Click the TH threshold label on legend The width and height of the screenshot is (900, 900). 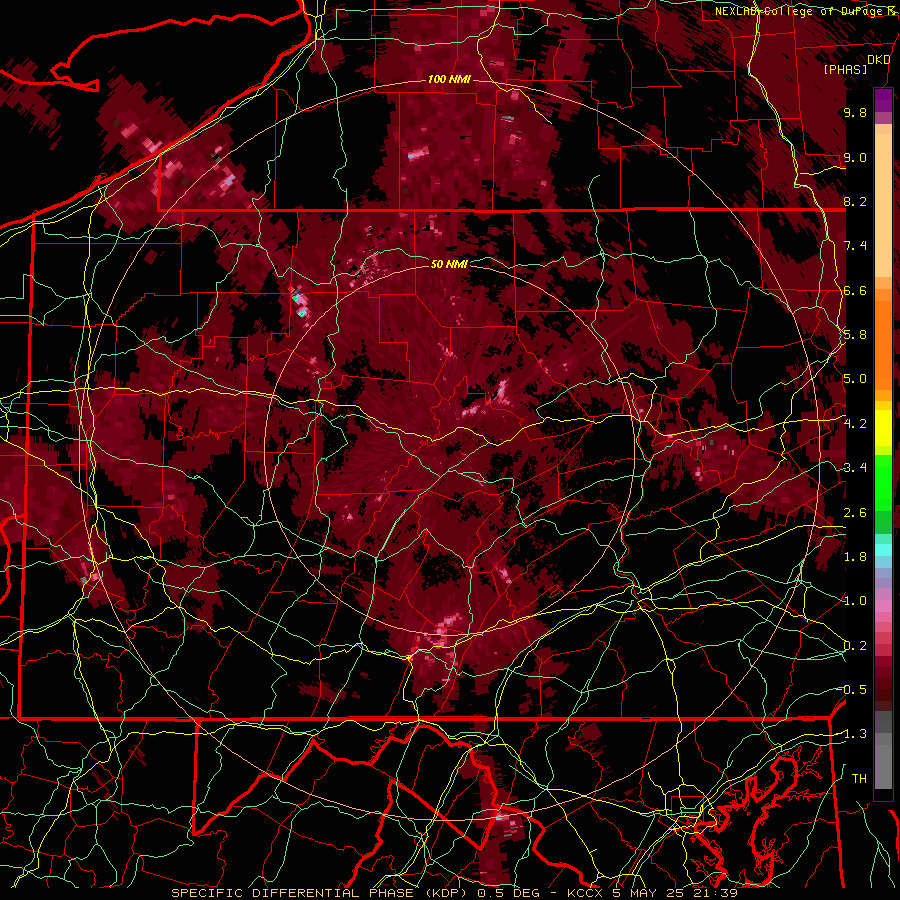tap(859, 779)
